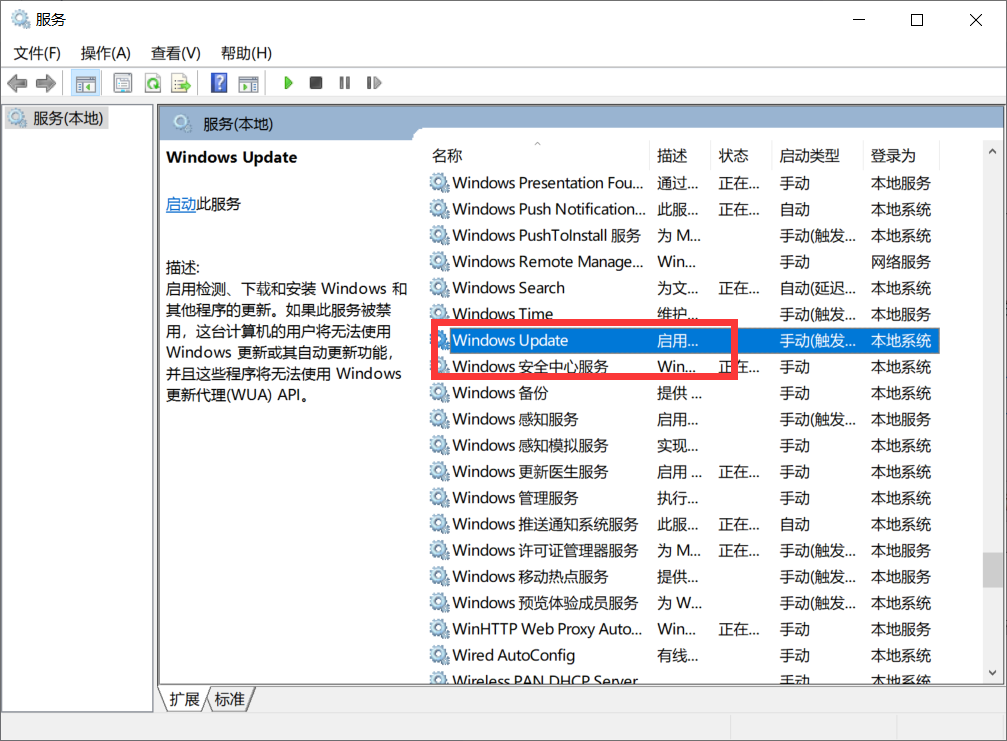Click the 启动 link to start service

click(x=180, y=204)
